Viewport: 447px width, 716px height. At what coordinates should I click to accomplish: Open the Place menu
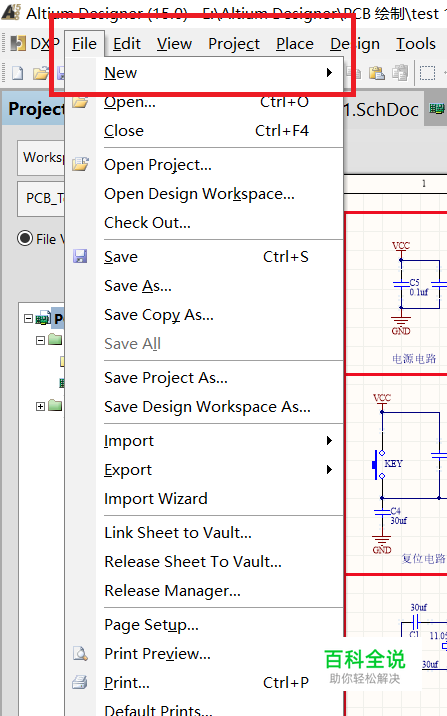294,44
